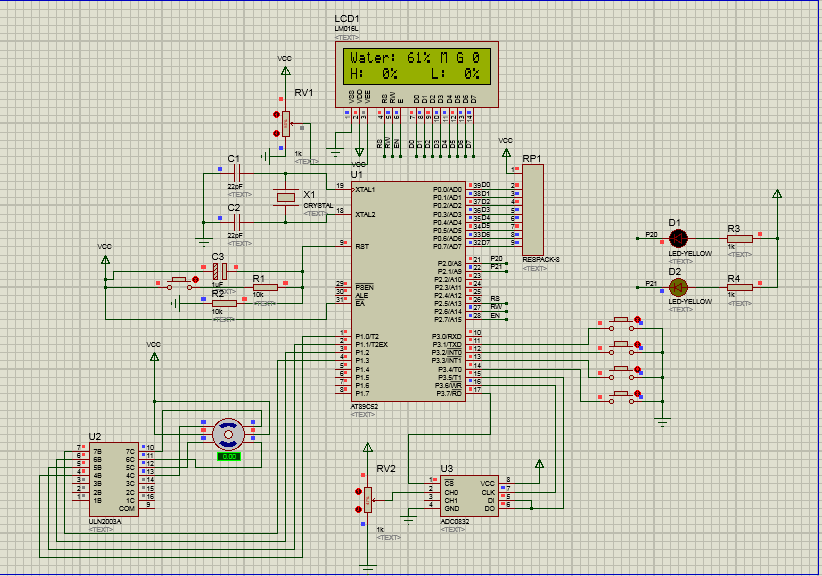This screenshot has width=822, height=576.
Task: Select the C3 1uF polarized capacitor
Action: (220, 271)
